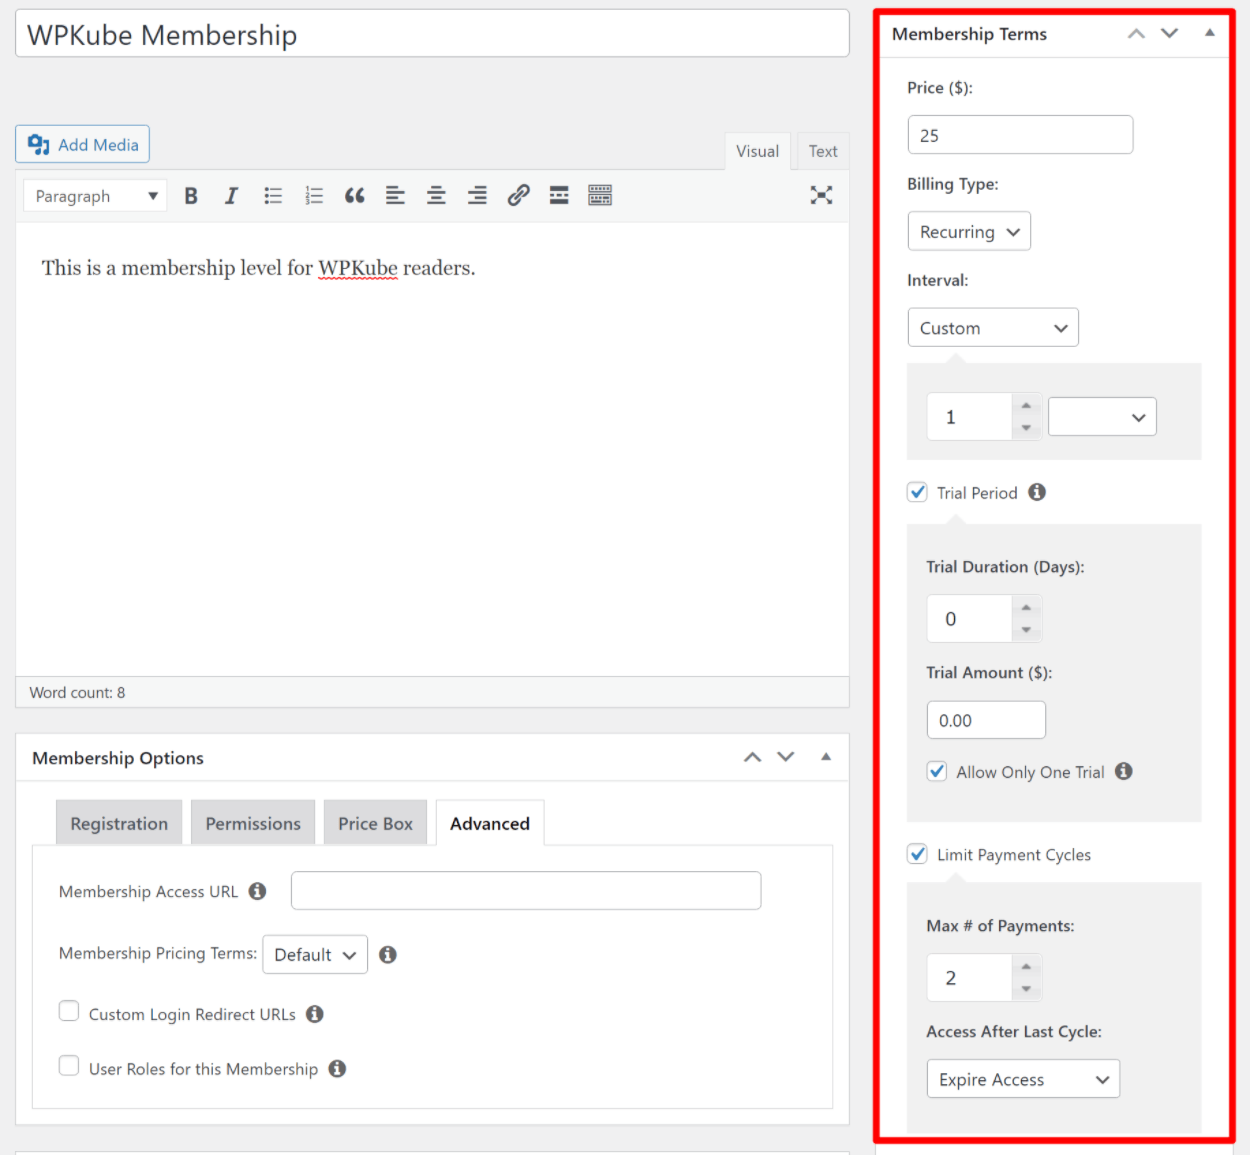The width and height of the screenshot is (1250, 1155).
Task: Click the Word count: 8 status text
Action: 77,692
